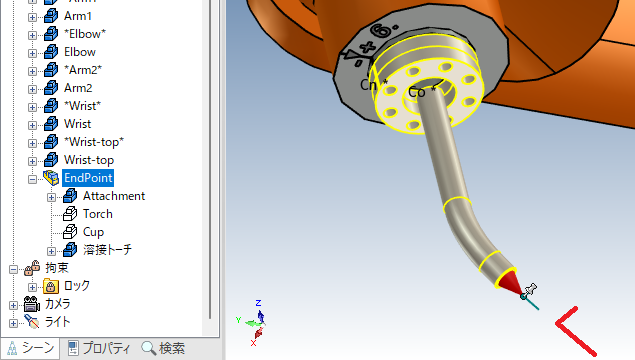
Task: Expand the *Arm2* tree node
Action: tap(32, 71)
